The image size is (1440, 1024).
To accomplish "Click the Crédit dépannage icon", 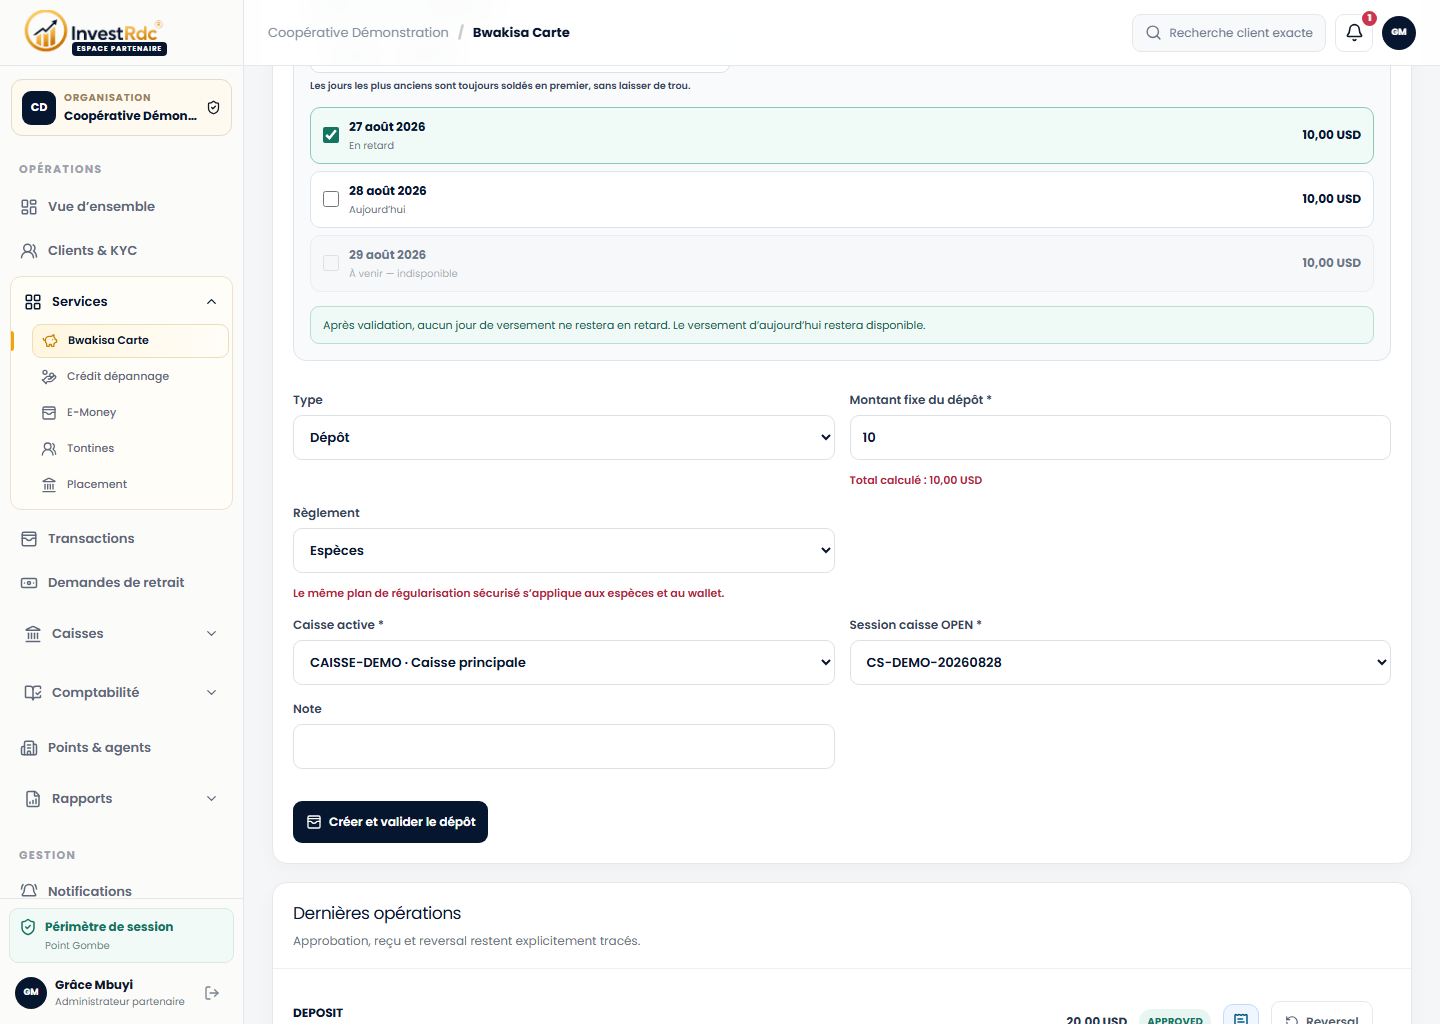I will tap(49, 377).
